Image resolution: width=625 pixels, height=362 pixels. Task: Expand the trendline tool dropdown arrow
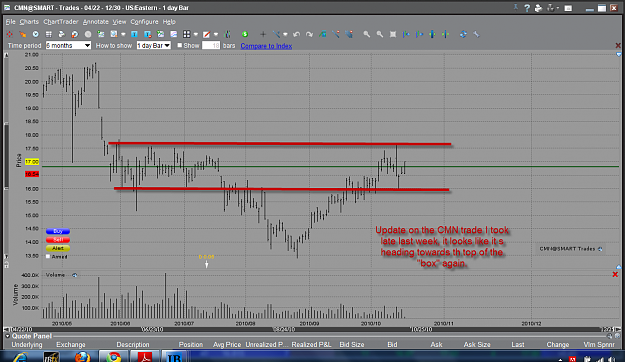point(285,34)
